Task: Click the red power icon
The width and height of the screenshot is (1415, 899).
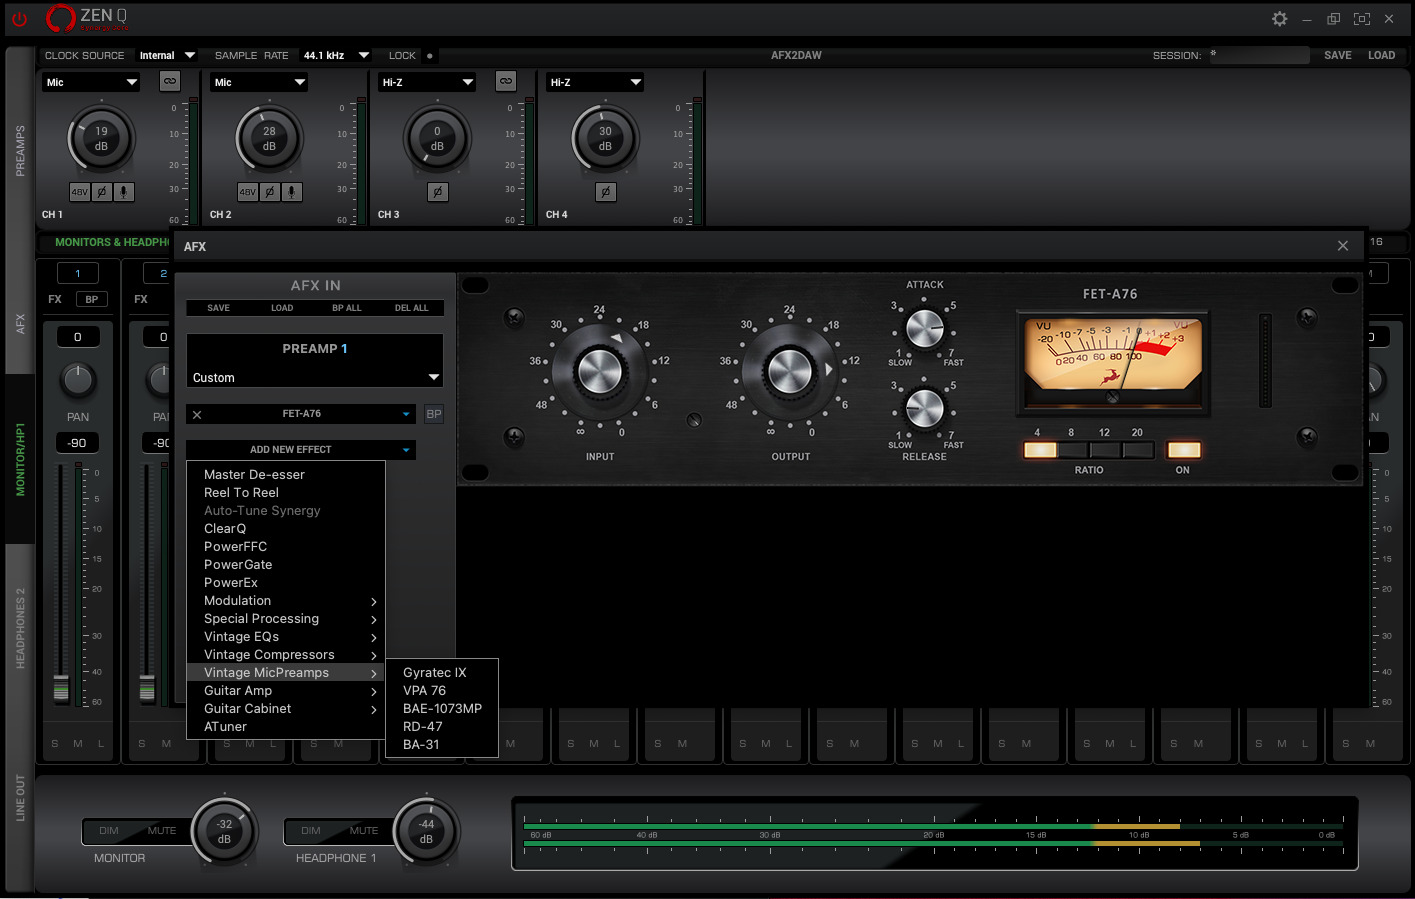Action: (19, 19)
